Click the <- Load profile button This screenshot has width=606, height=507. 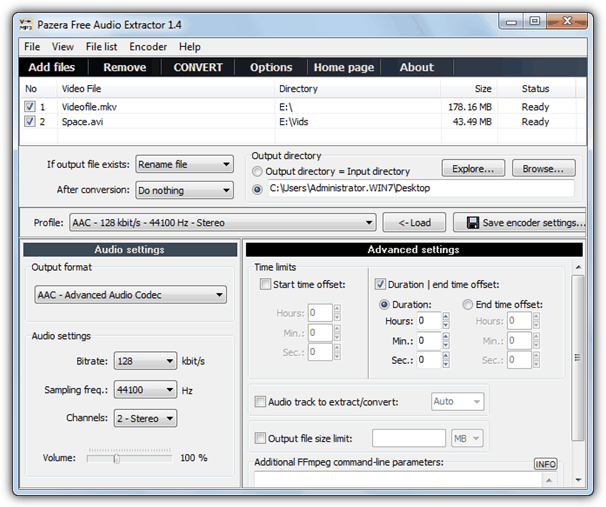(x=414, y=223)
